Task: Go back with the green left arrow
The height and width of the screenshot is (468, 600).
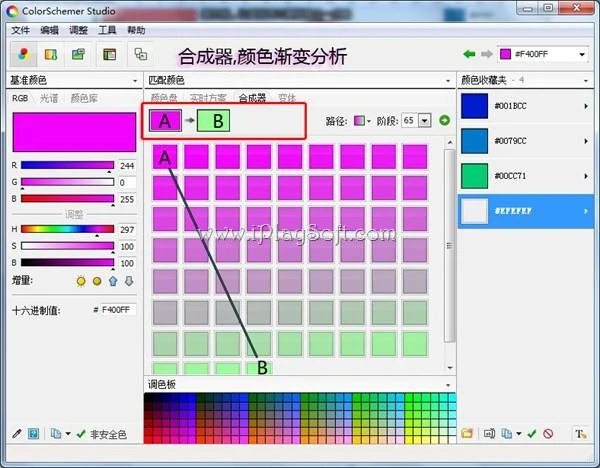Action: (469, 54)
